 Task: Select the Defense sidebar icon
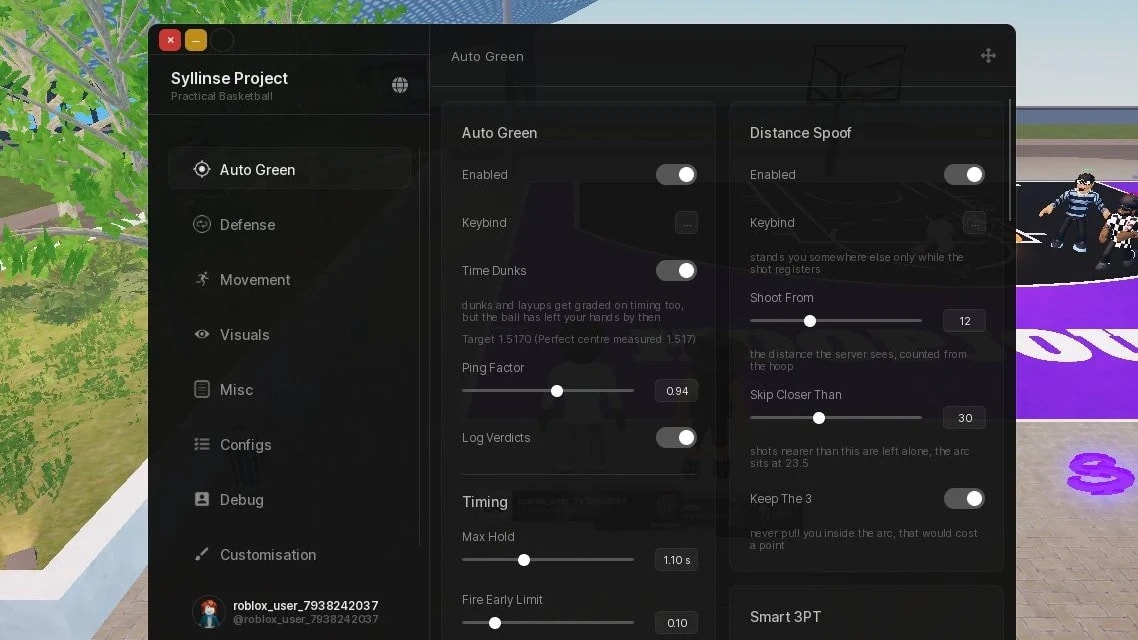[x=202, y=224]
